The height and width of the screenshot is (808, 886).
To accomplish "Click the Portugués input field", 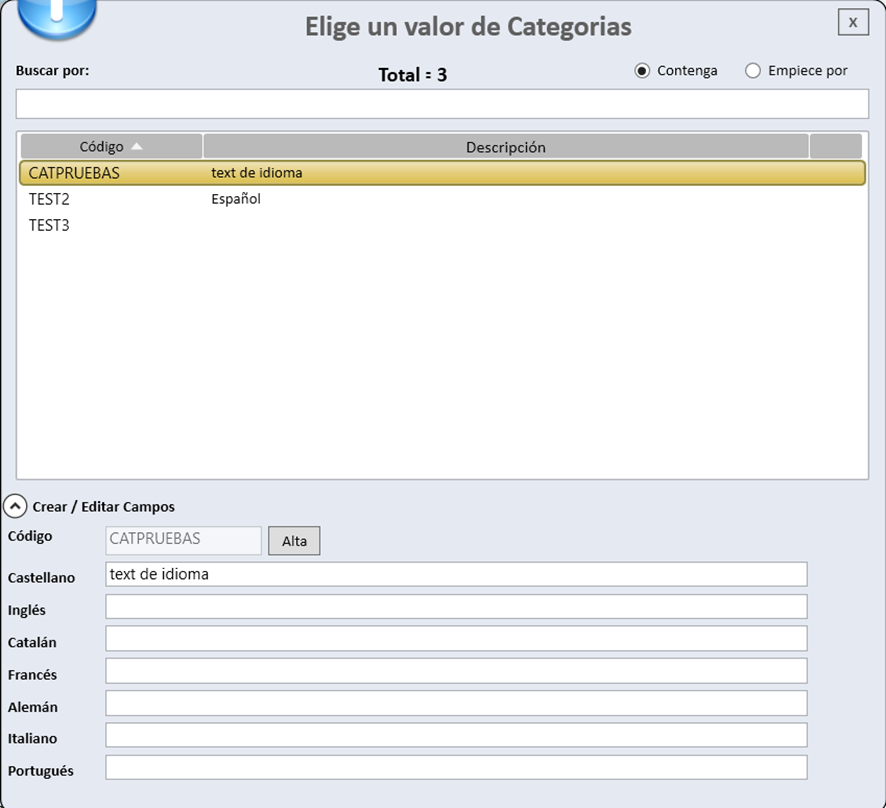I will pos(455,768).
